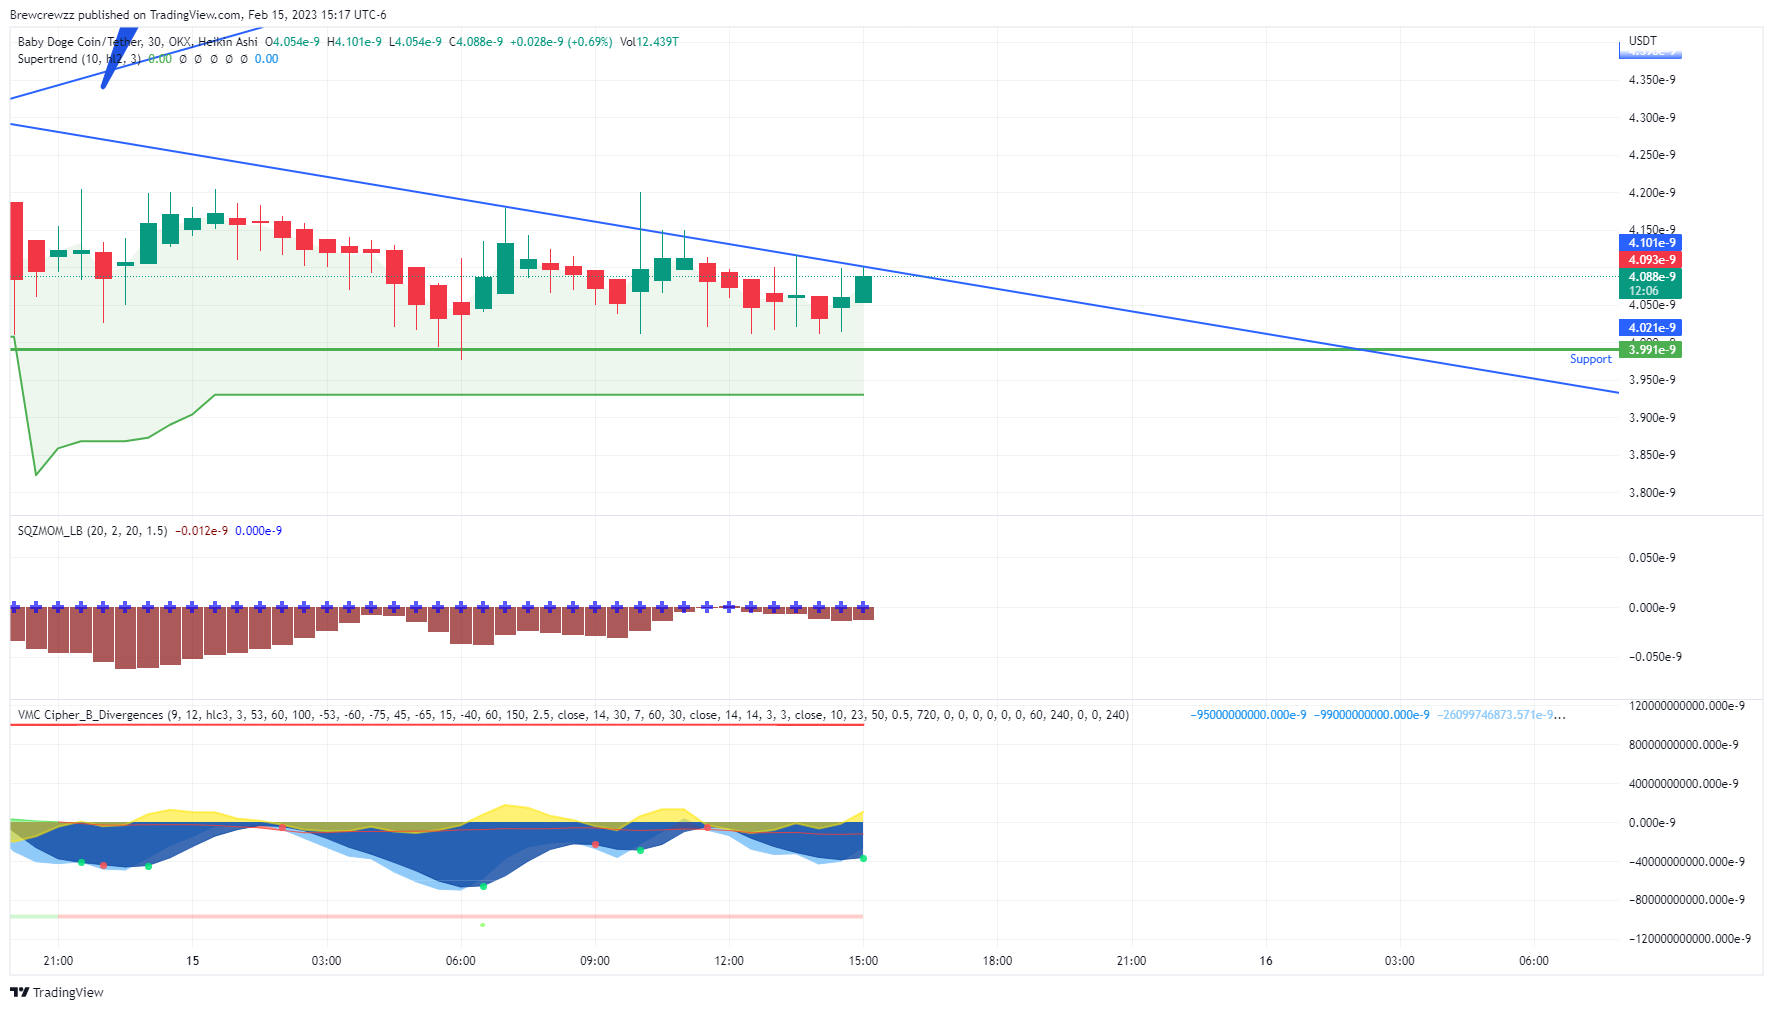Click the 3.850e-9 price axis label

[x=1652, y=455]
